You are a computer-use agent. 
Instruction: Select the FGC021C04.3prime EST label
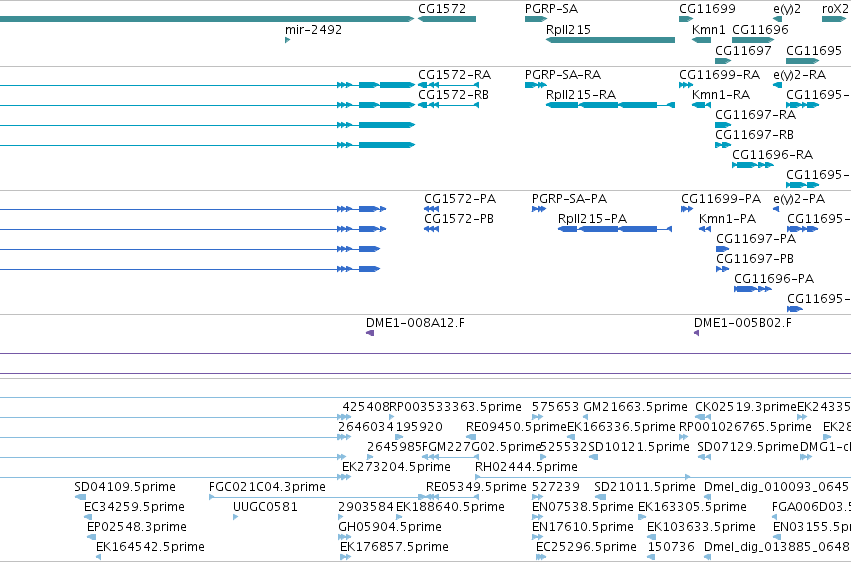coord(267,487)
